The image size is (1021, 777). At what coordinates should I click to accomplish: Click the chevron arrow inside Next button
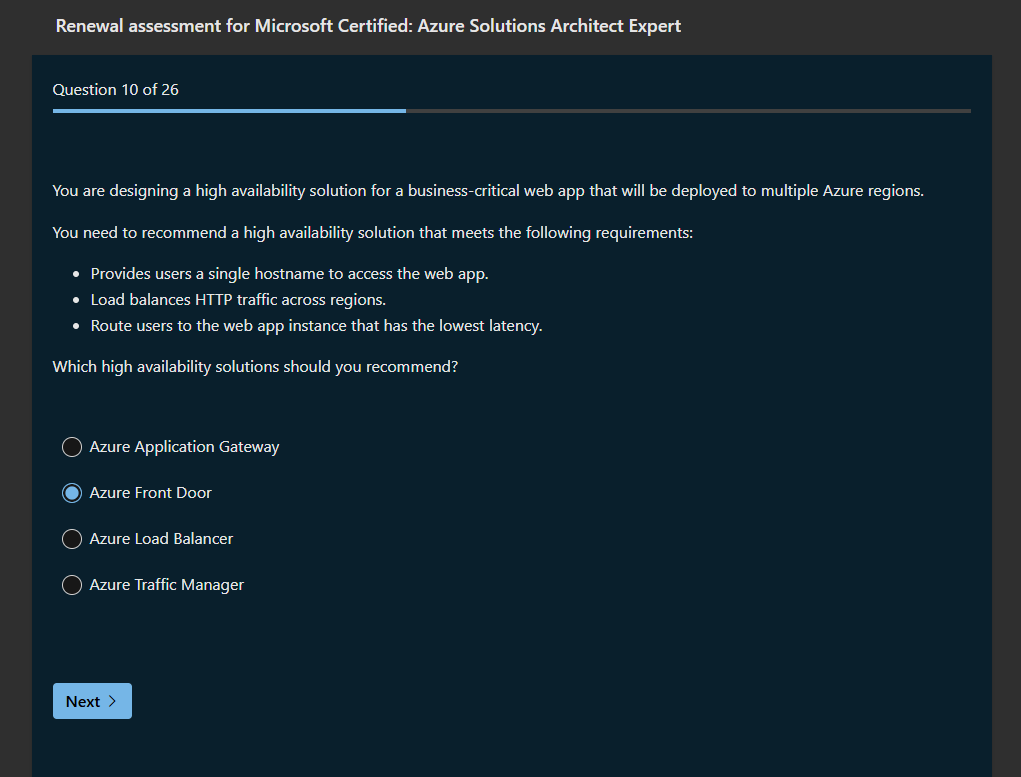[x=113, y=701]
